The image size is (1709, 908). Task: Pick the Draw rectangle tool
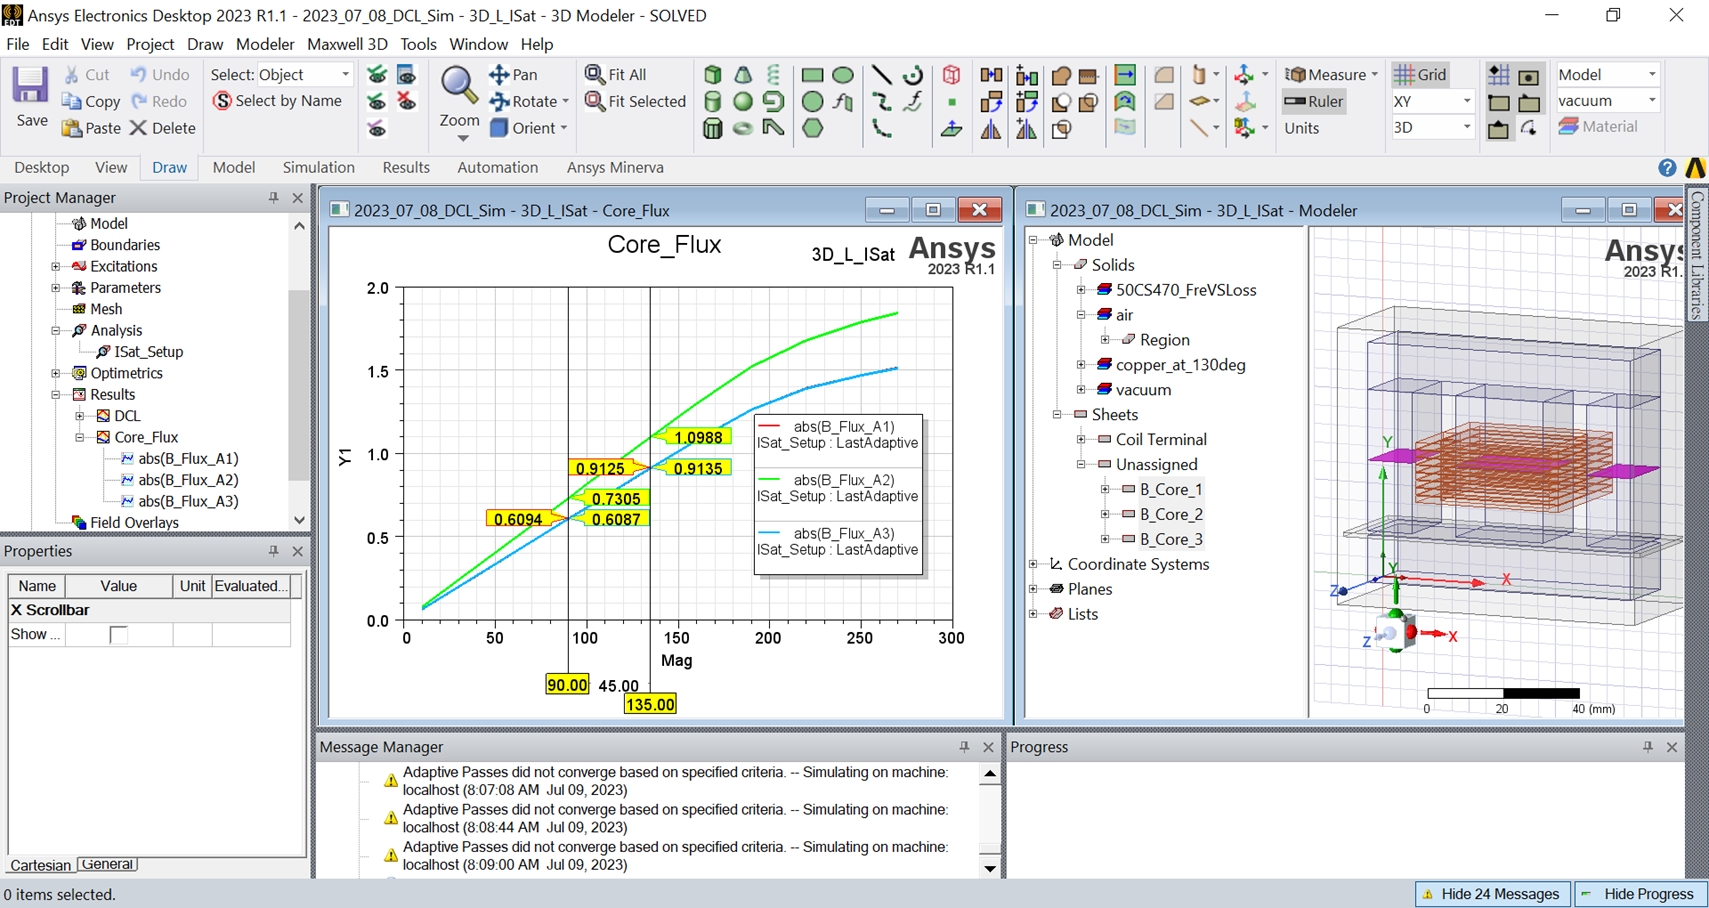[812, 75]
